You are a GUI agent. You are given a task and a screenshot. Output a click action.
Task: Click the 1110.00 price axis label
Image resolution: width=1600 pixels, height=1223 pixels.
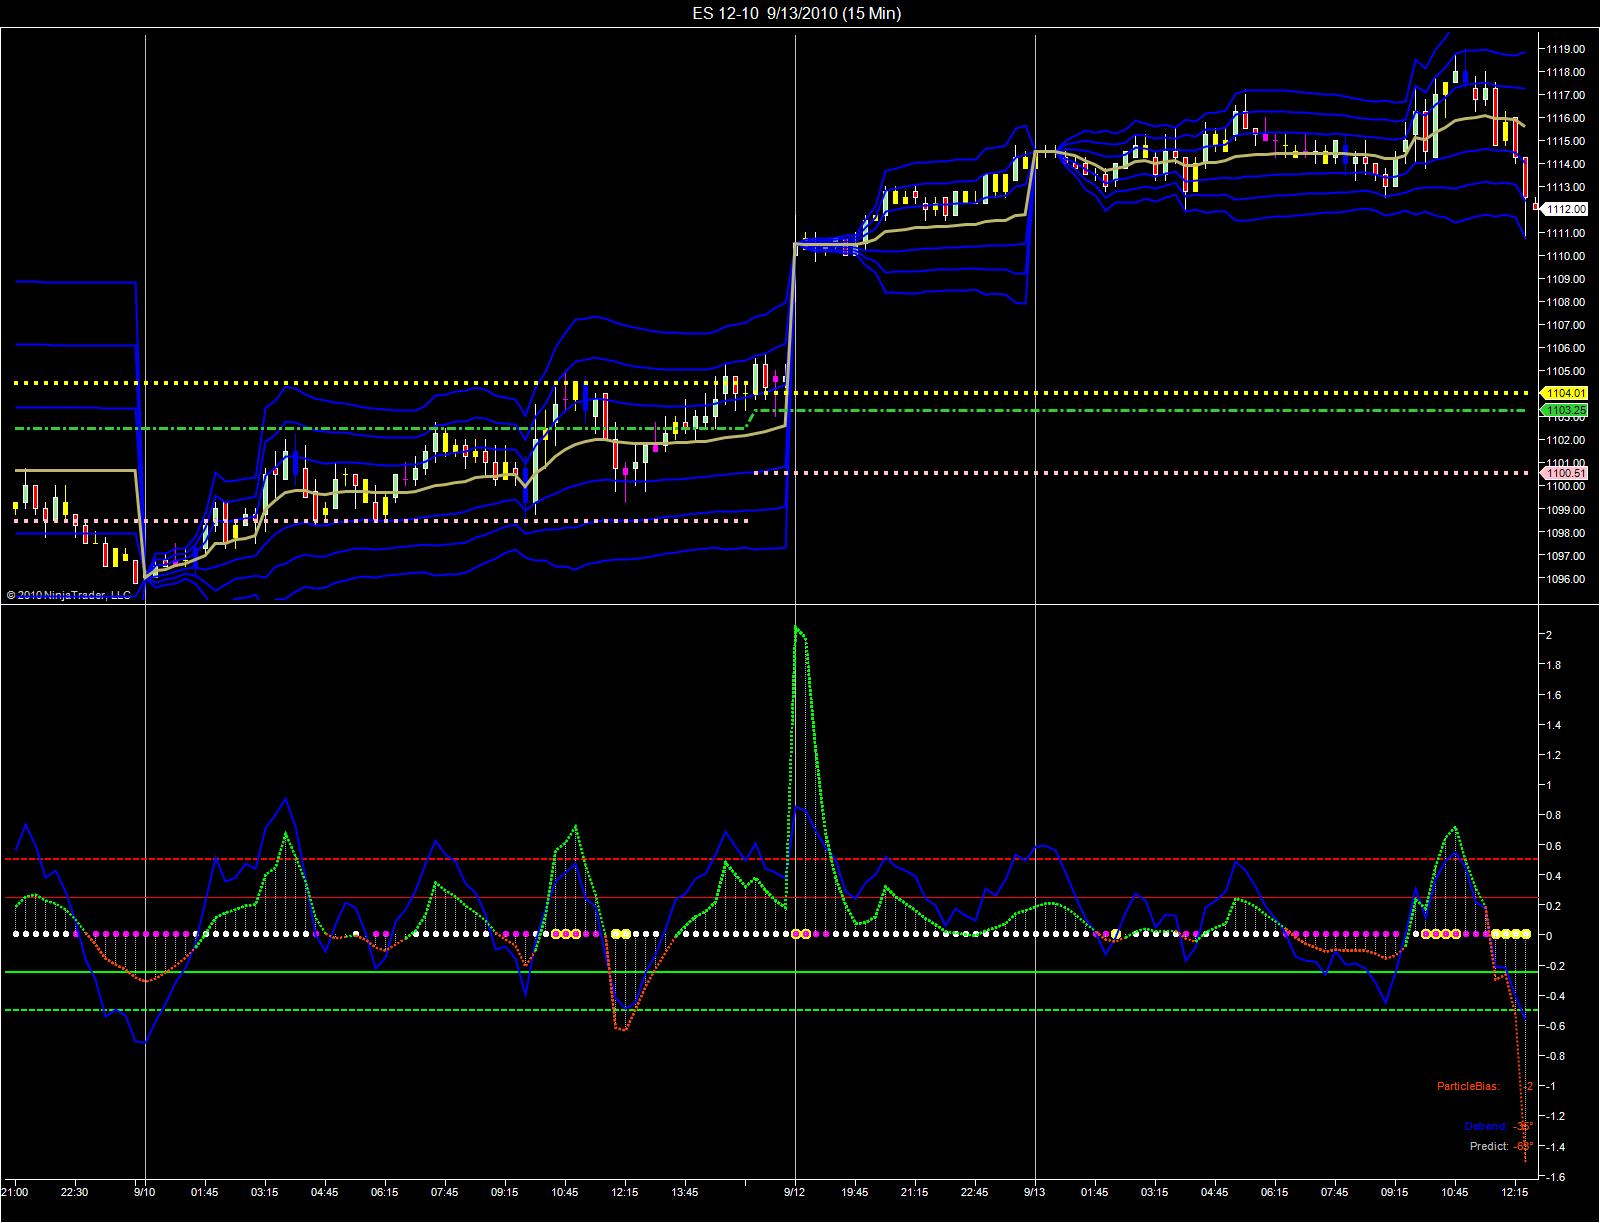[1565, 256]
